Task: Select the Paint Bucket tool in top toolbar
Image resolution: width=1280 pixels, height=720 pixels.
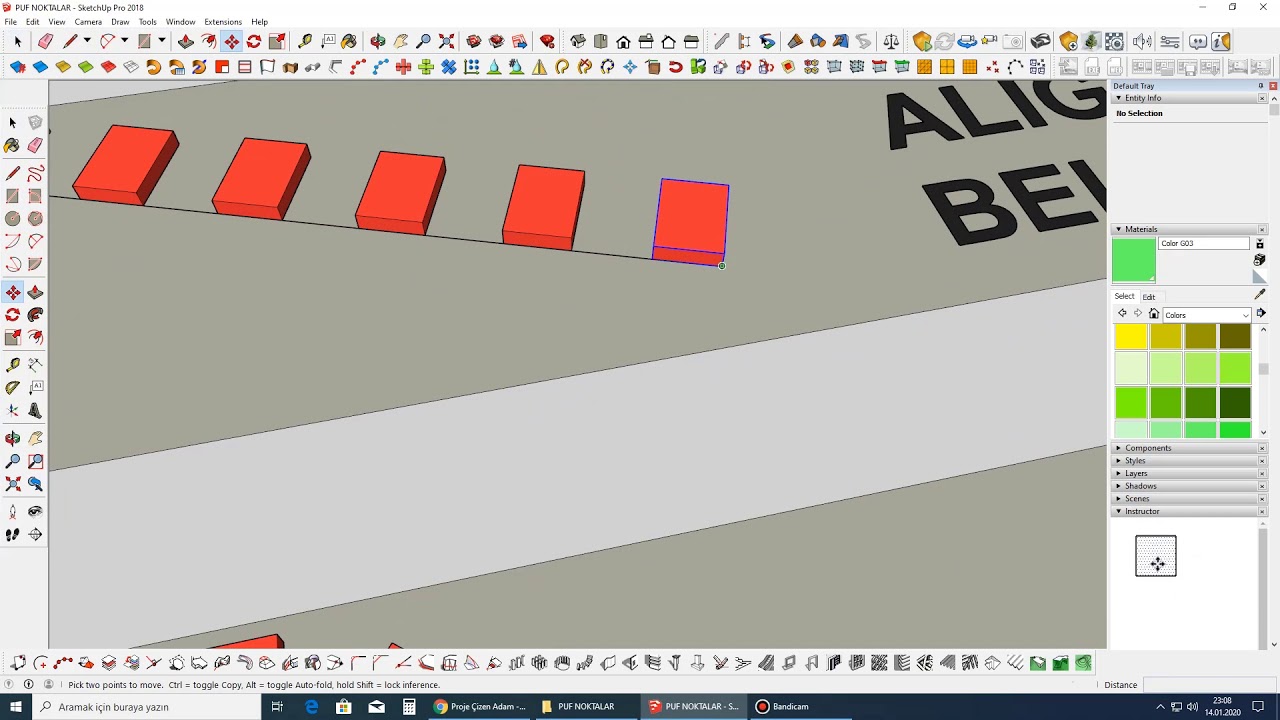Action: coord(349,41)
